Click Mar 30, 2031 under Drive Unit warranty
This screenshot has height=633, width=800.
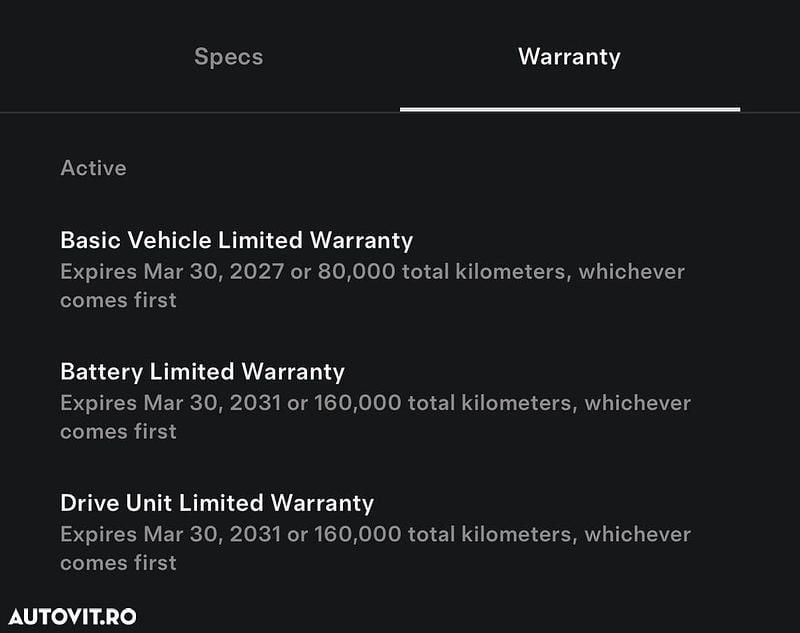(214, 534)
